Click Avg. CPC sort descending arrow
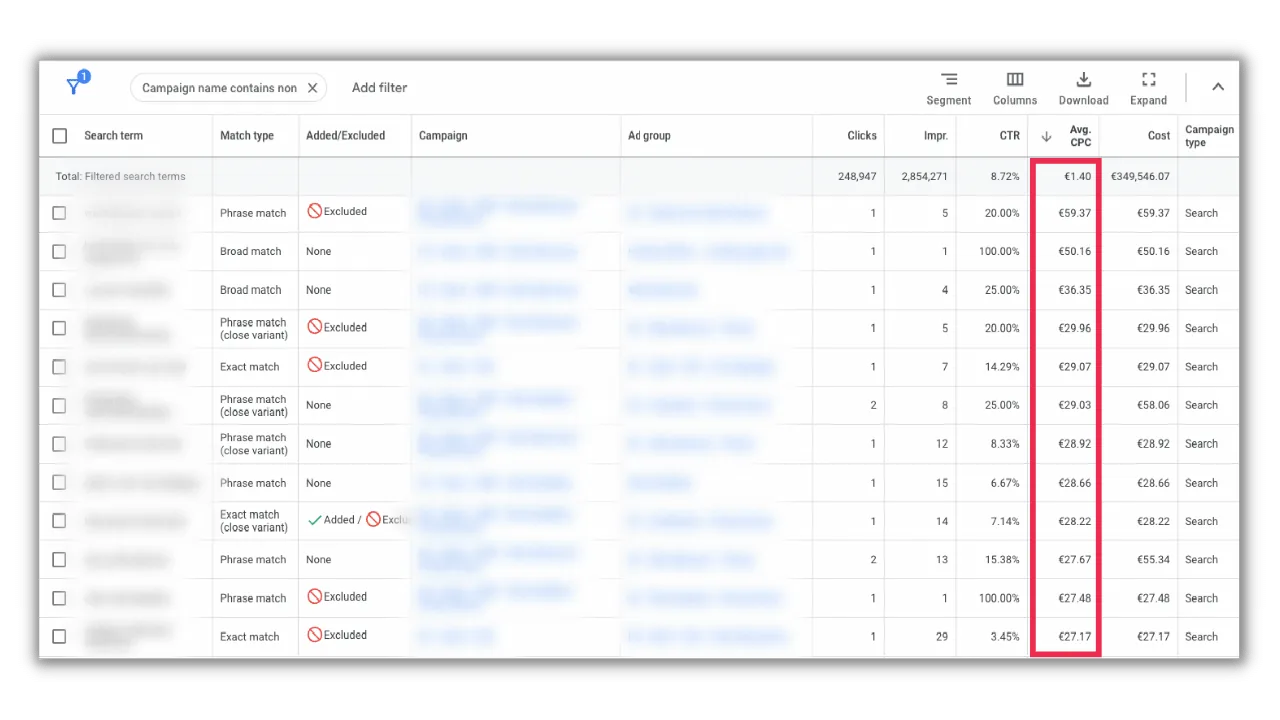The height and width of the screenshot is (720, 1280). click(x=1047, y=136)
